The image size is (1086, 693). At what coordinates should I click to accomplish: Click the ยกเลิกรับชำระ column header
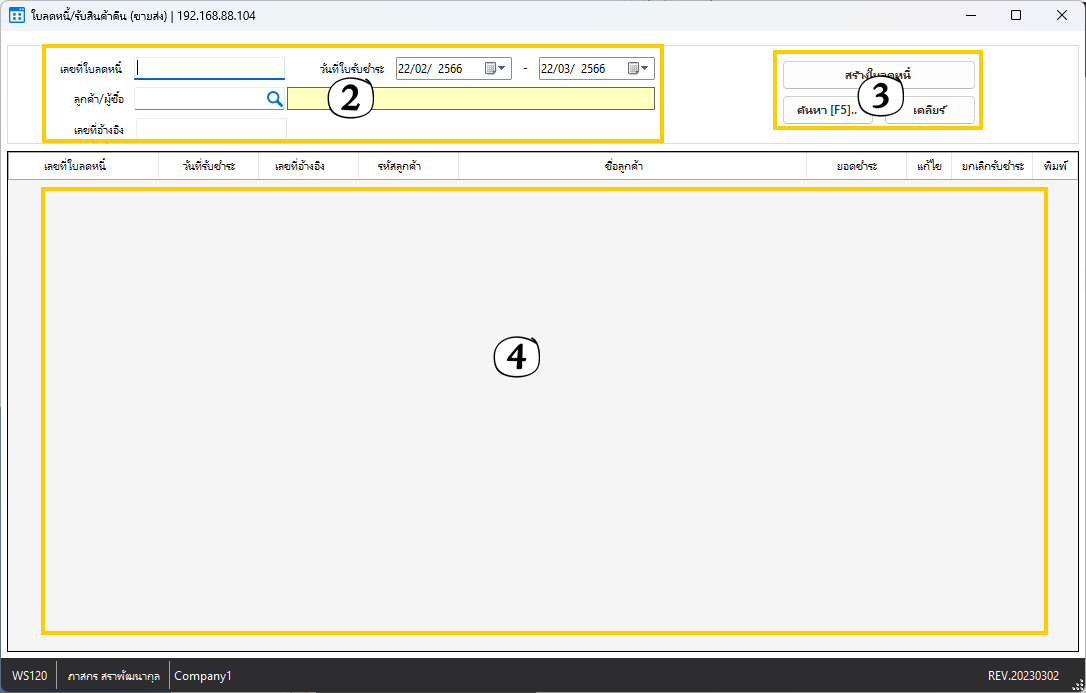click(992, 166)
